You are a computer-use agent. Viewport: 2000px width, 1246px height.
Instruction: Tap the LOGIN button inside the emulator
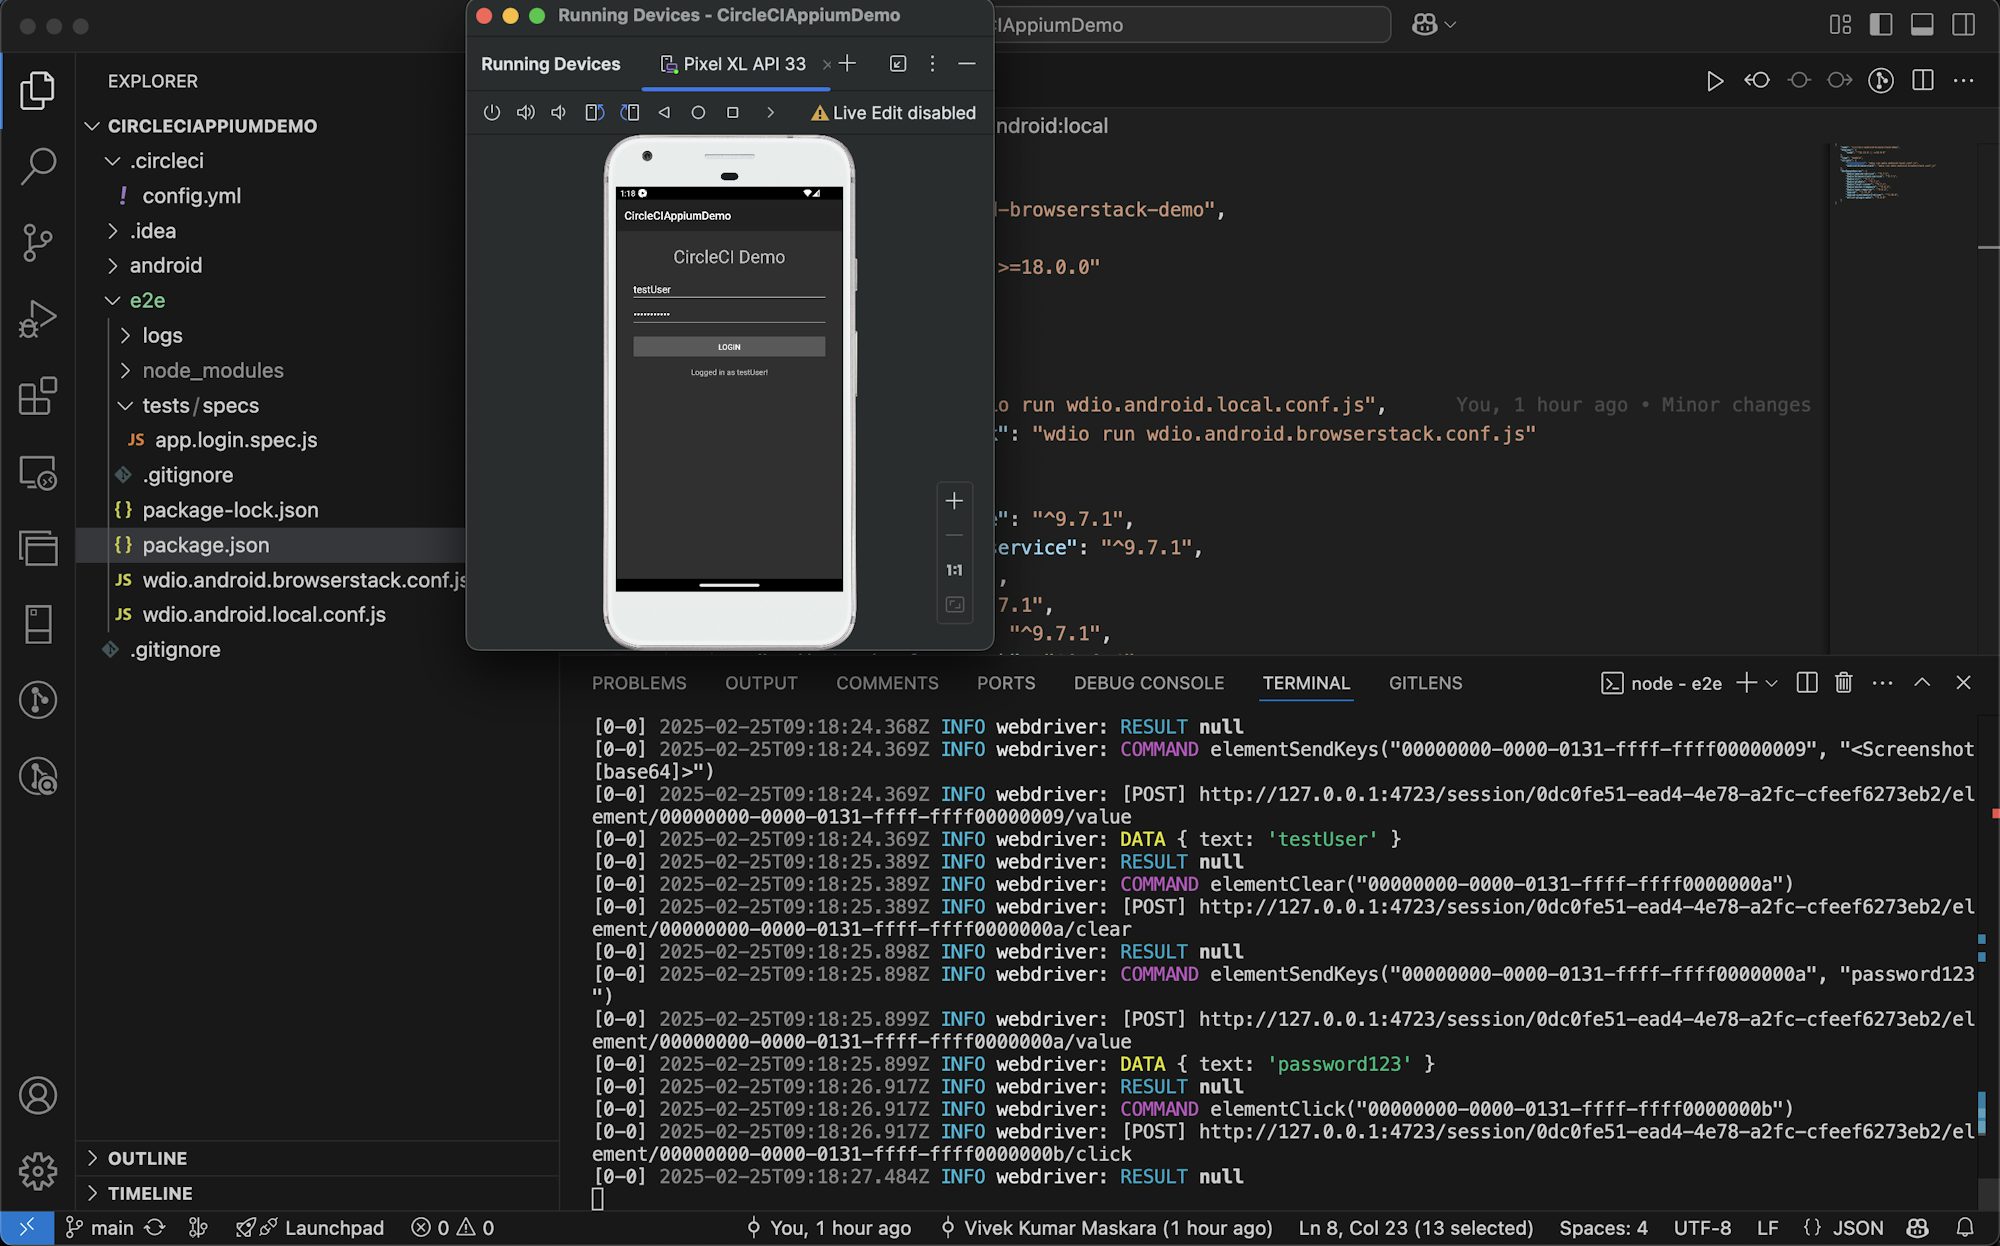[728, 346]
